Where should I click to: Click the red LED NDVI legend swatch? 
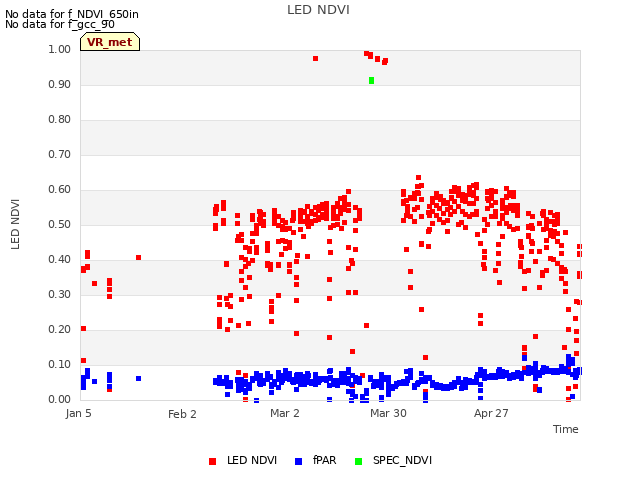212,461
